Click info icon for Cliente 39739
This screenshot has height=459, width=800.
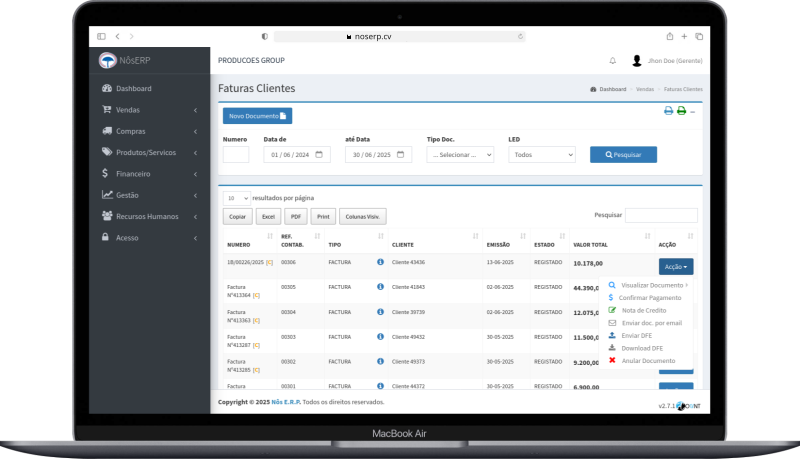click(x=380, y=312)
